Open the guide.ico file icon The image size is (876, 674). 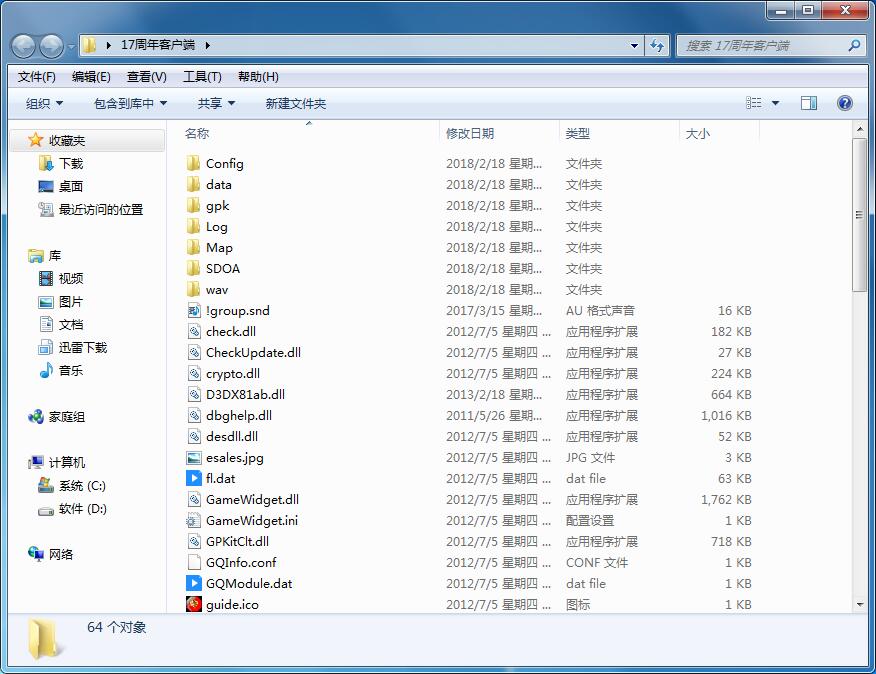[x=194, y=604]
